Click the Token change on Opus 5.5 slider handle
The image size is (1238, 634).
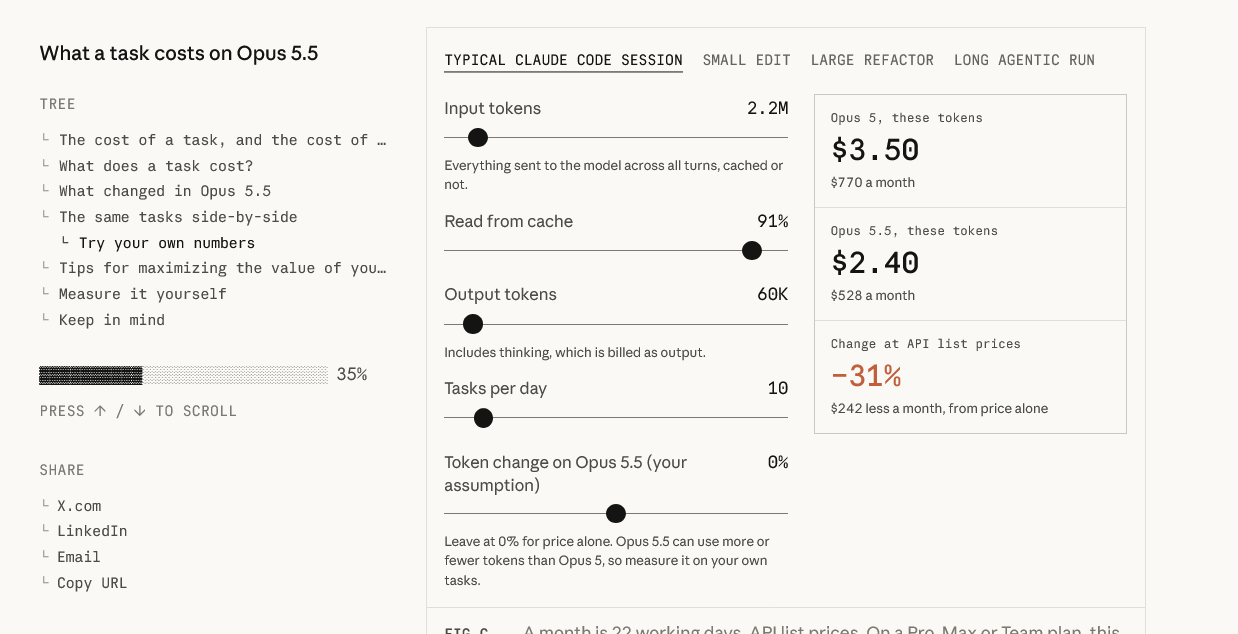click(616, 513)
